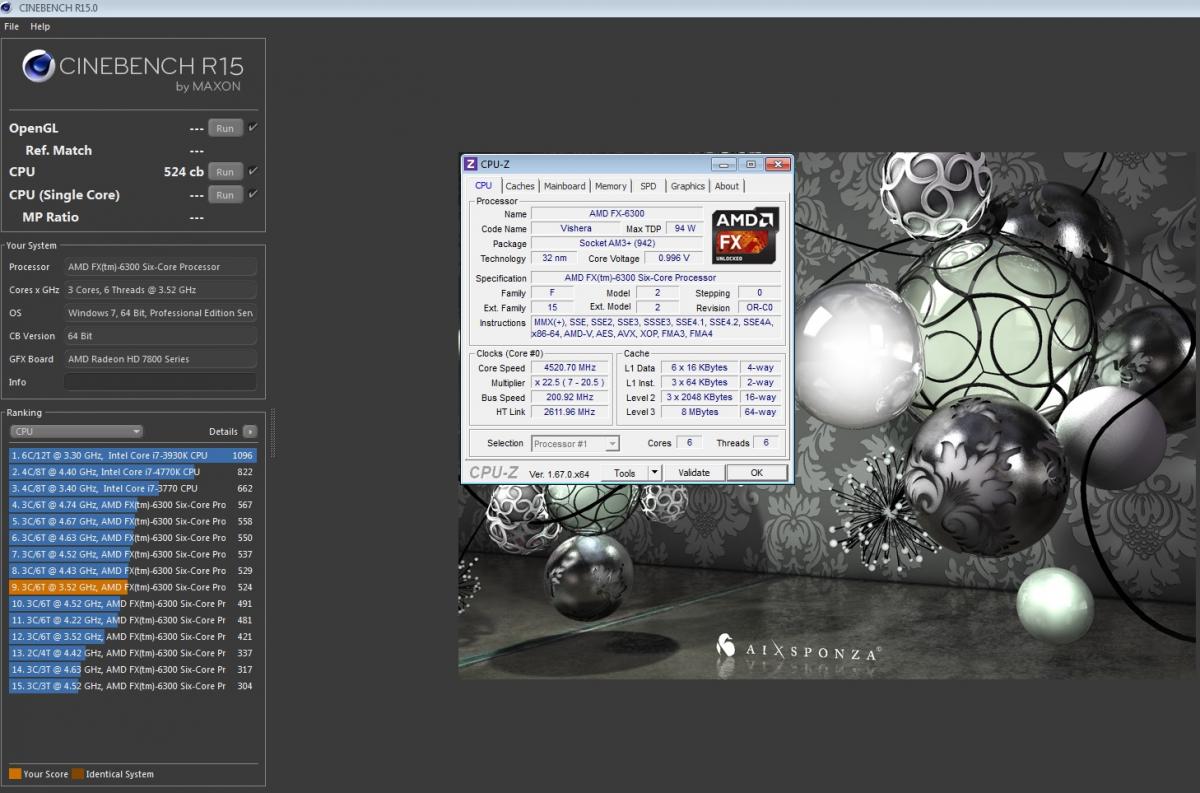
Task: Select the ranking row scoring 550
Action: click(x=132, y=538)
